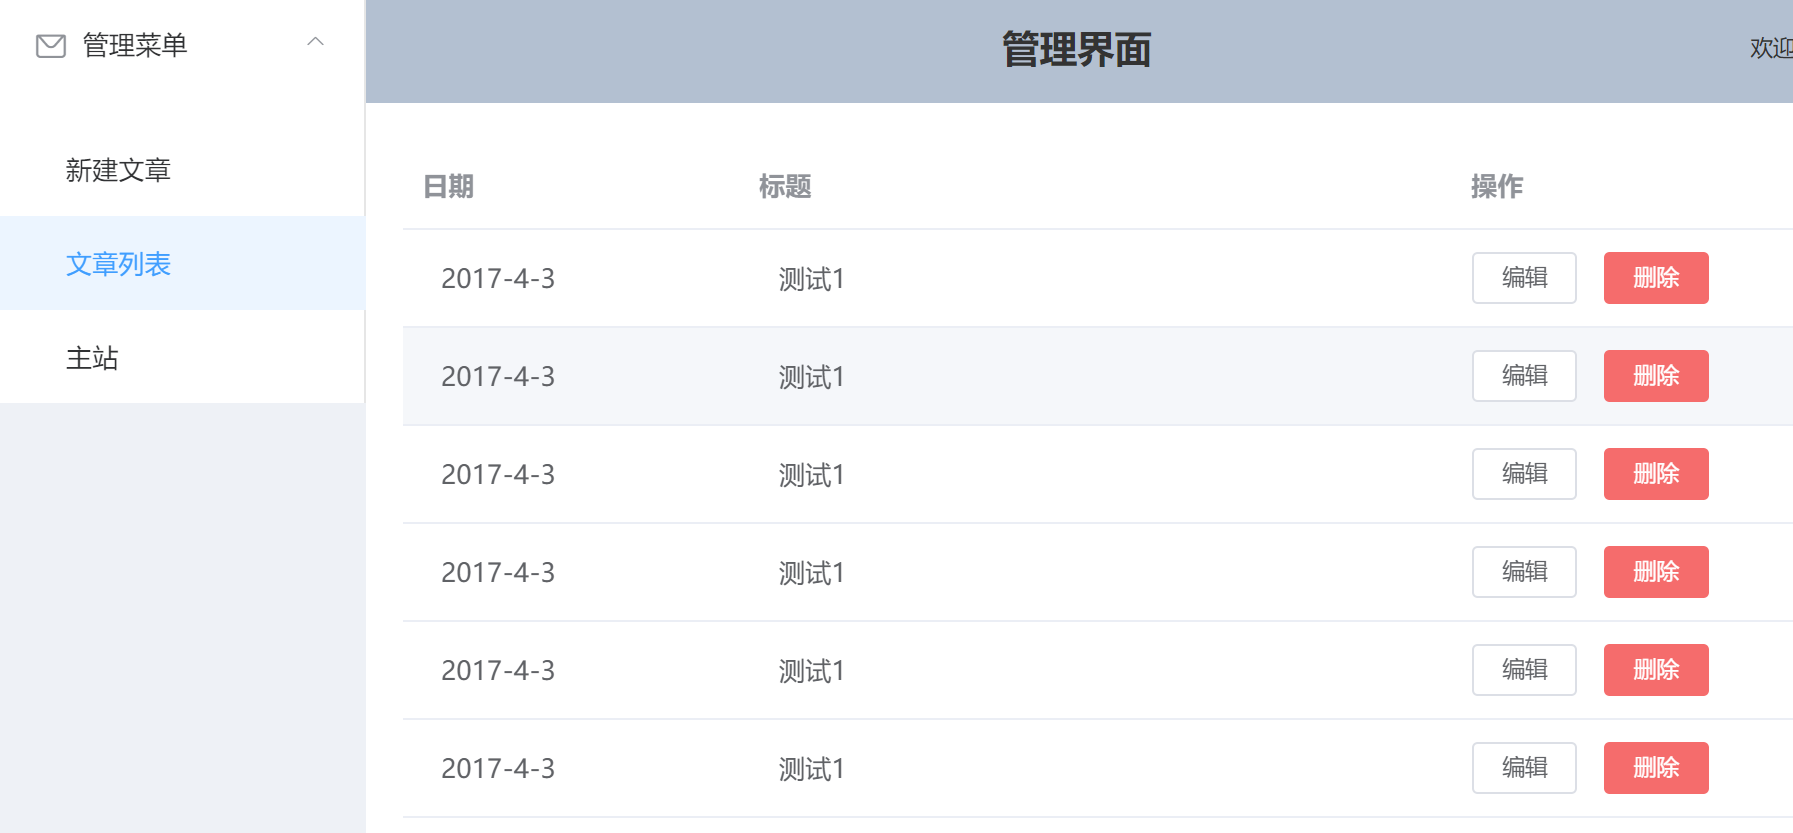The height and width of the screenshot is (833, 1793).
Task: Navigate to 主站 from the sidebar
Action: click(91, 358)
